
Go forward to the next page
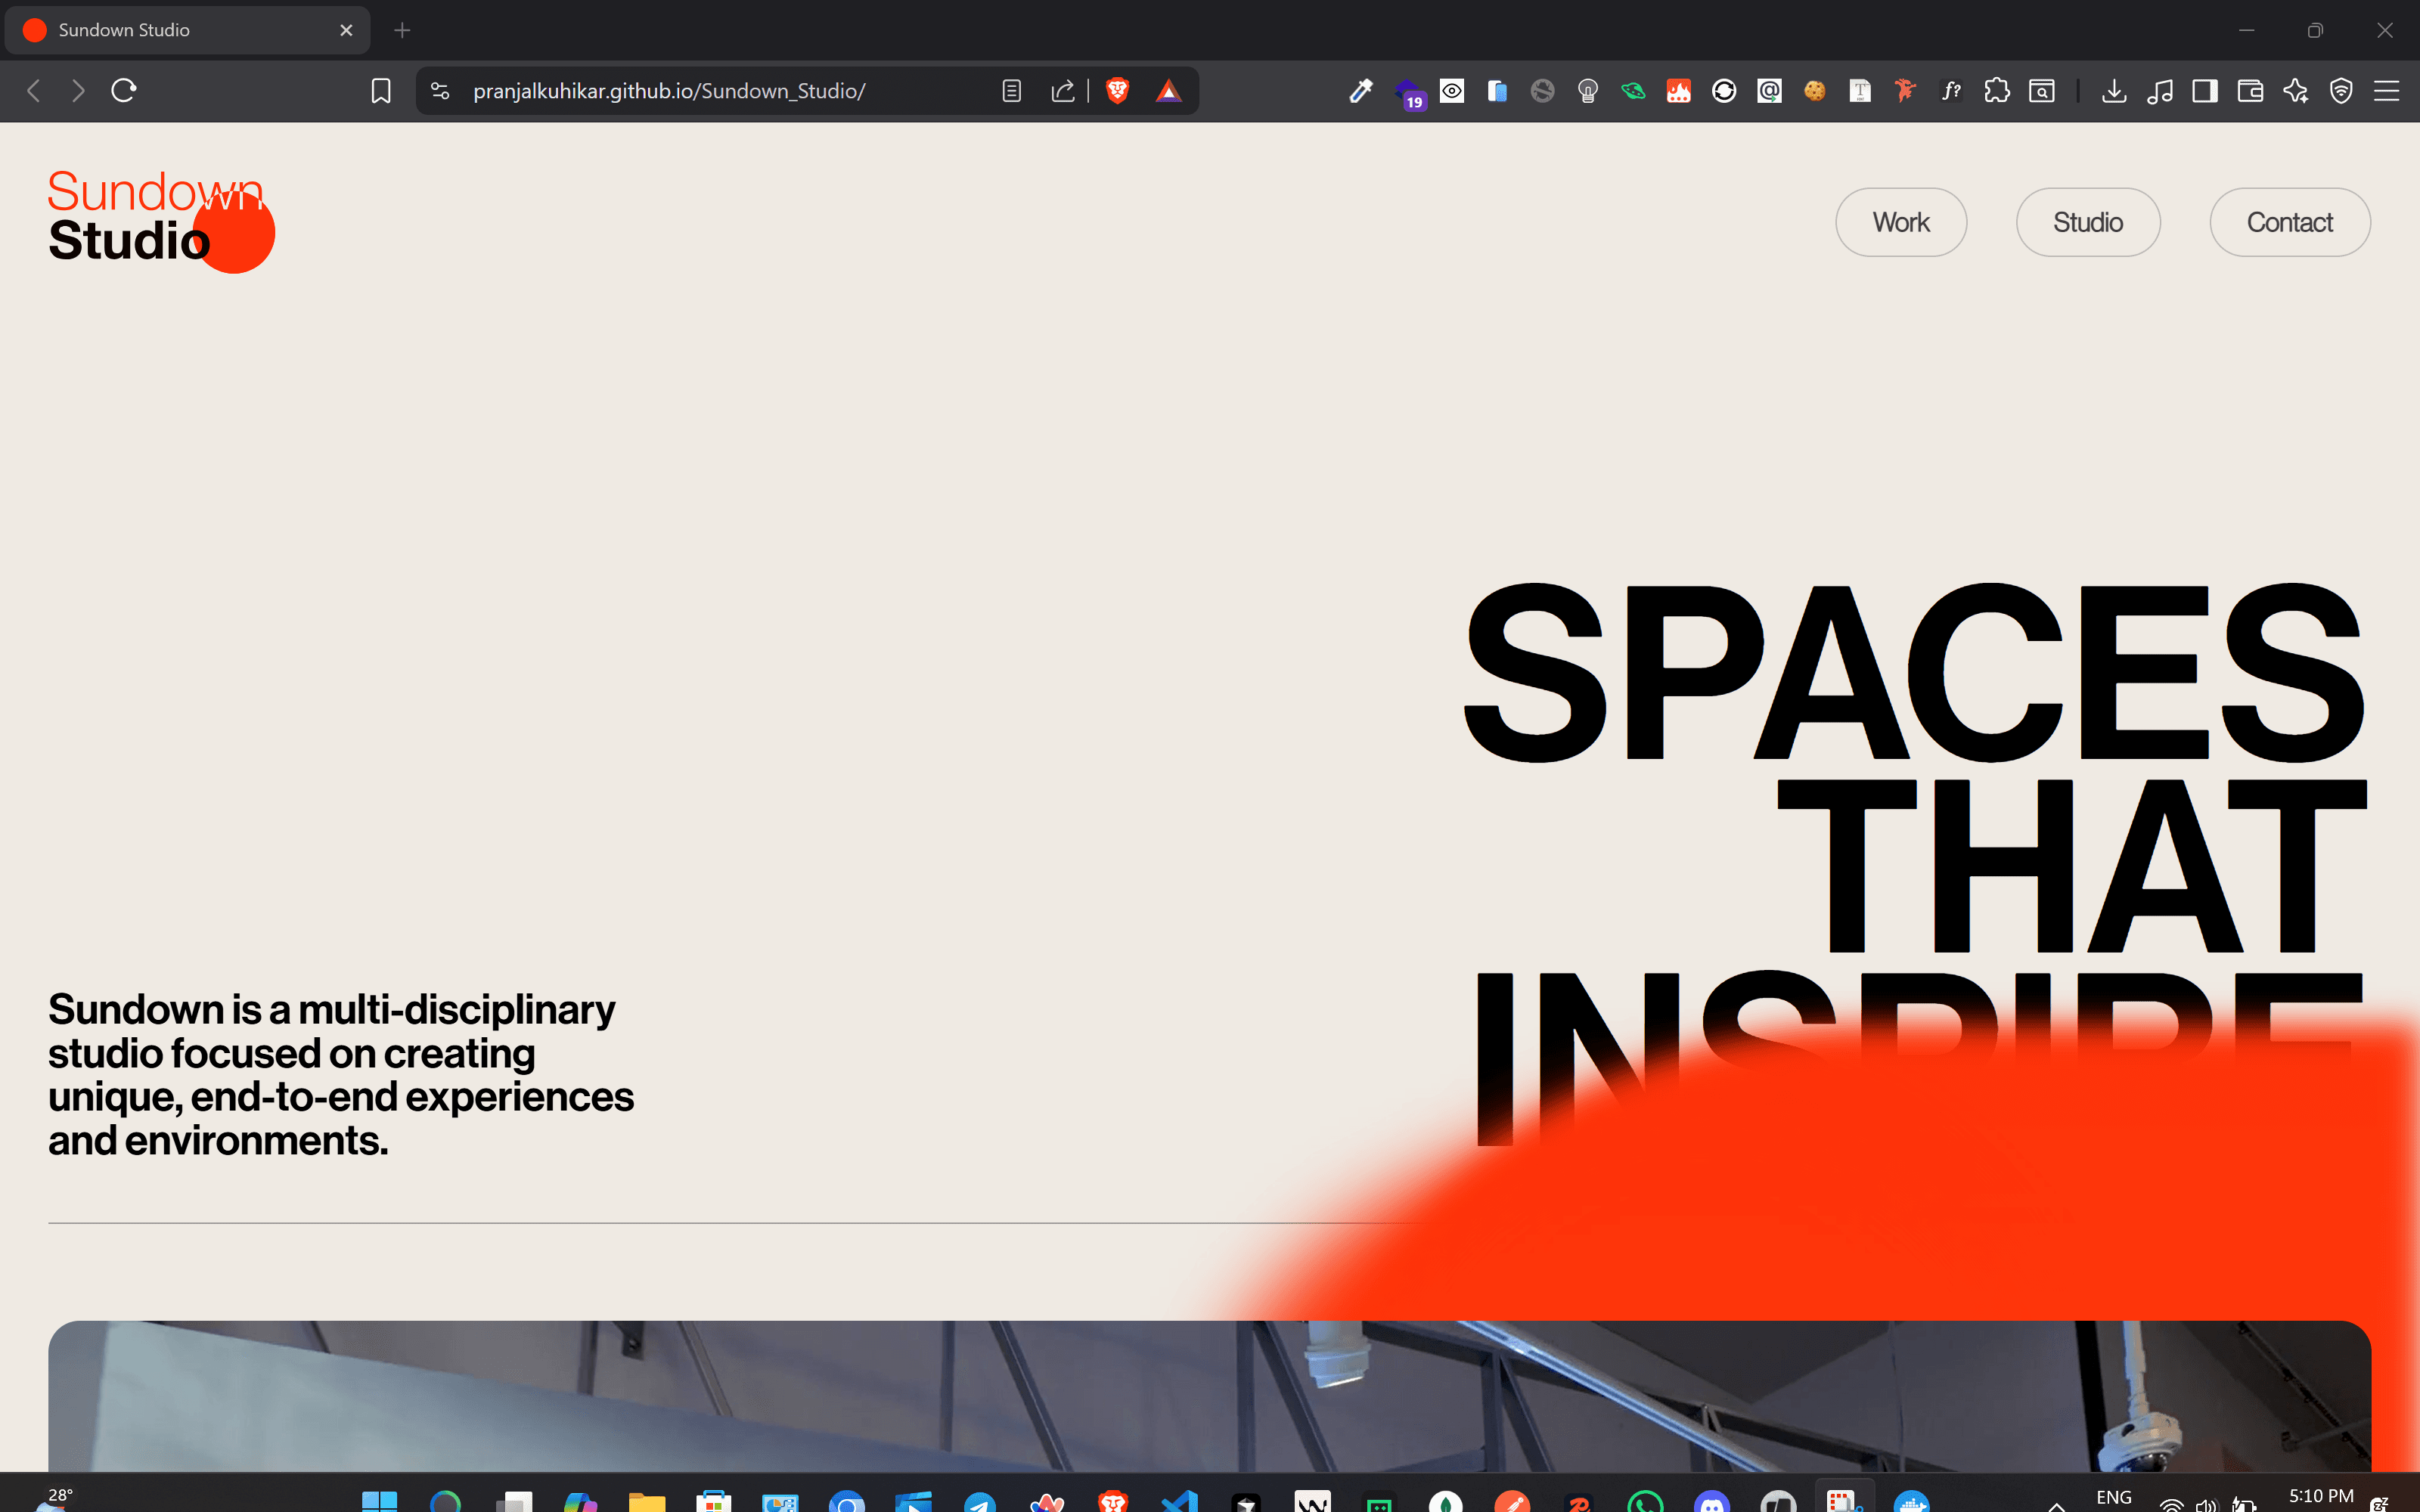[78, 91]
